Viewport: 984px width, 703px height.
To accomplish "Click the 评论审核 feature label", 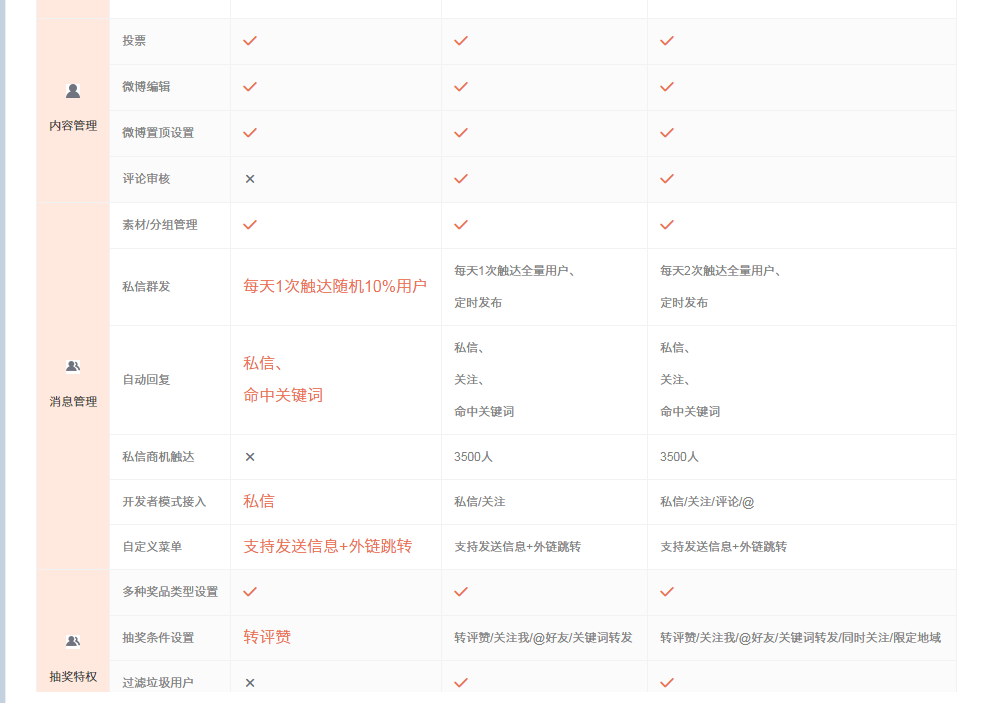I will coord(146,179).
